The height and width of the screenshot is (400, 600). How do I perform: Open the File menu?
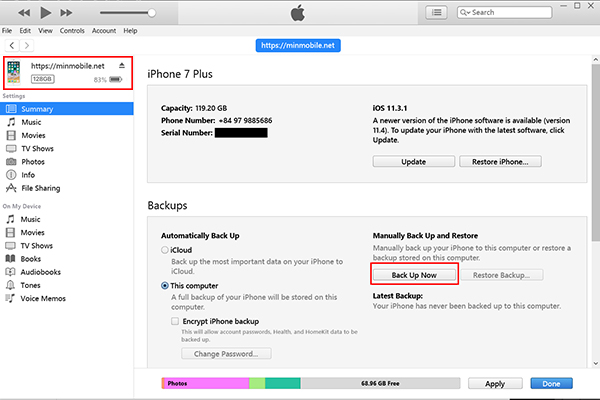(x=7, y=31)
